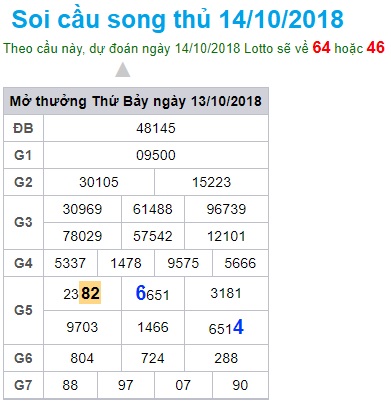Click the G7 number 90
Screen dimensions: 391x403
coord(240,385)
